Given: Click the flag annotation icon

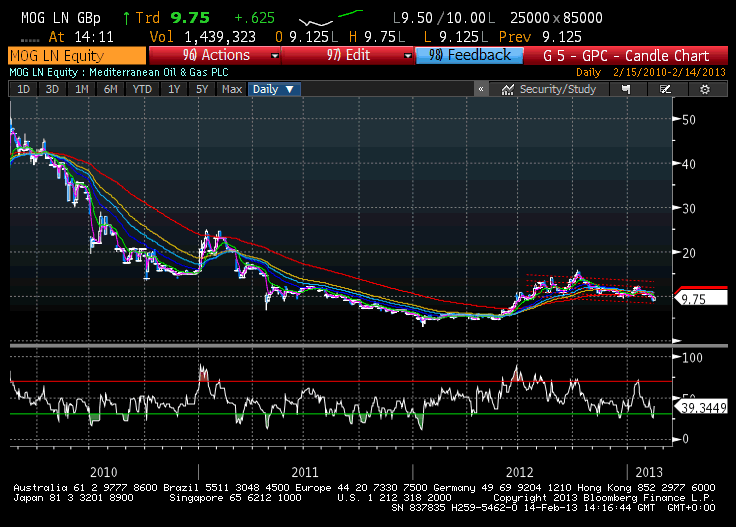Looking at the screenshot, I should coord(626,89).
